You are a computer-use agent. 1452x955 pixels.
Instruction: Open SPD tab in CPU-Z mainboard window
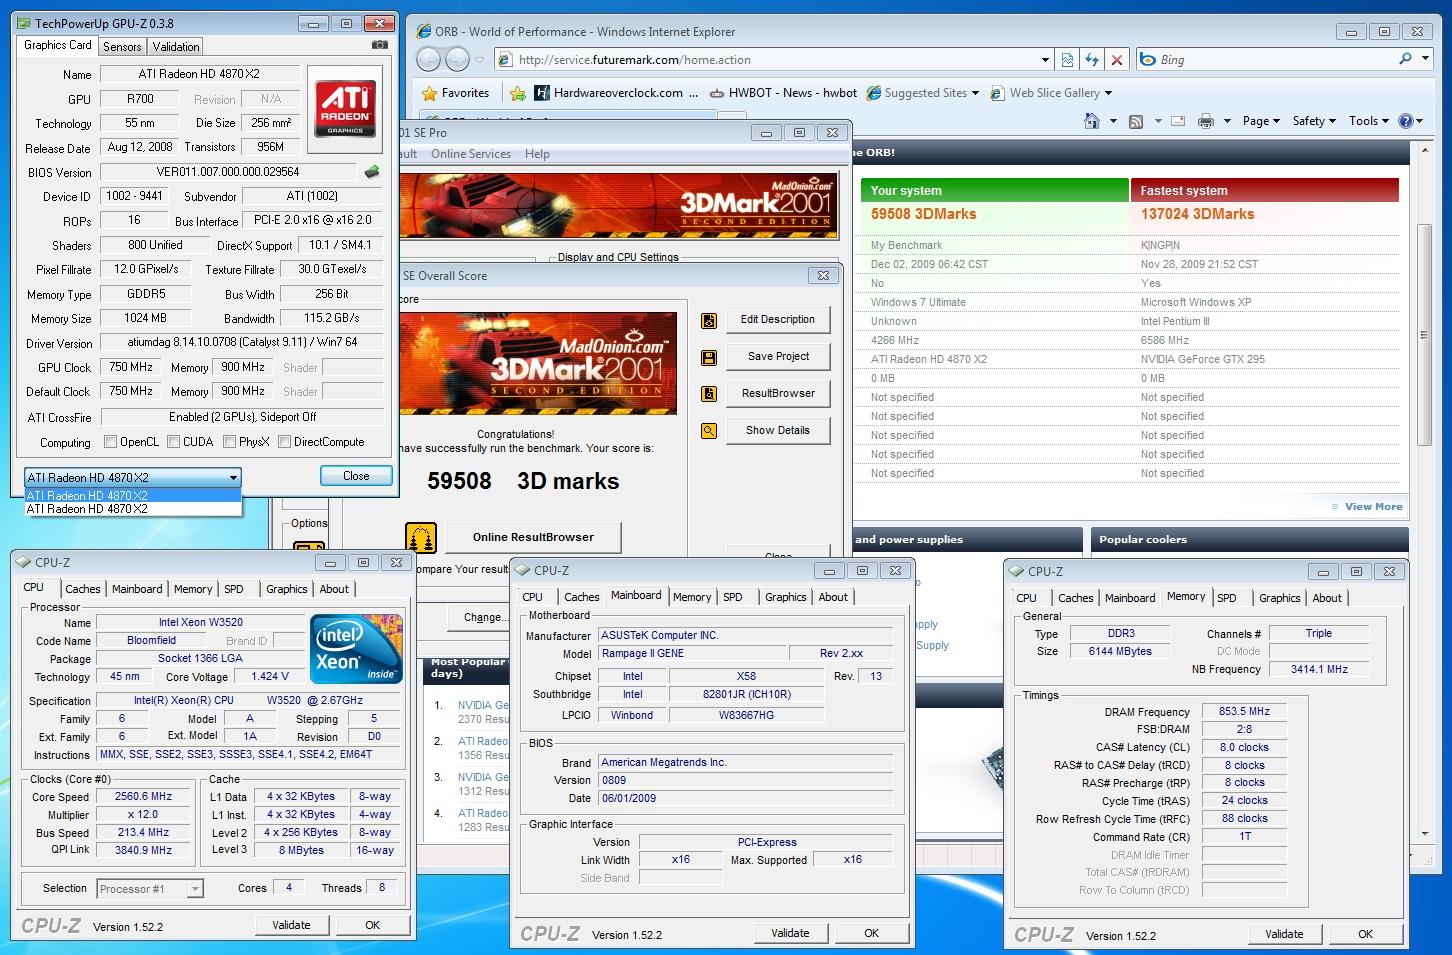(733, 597)
